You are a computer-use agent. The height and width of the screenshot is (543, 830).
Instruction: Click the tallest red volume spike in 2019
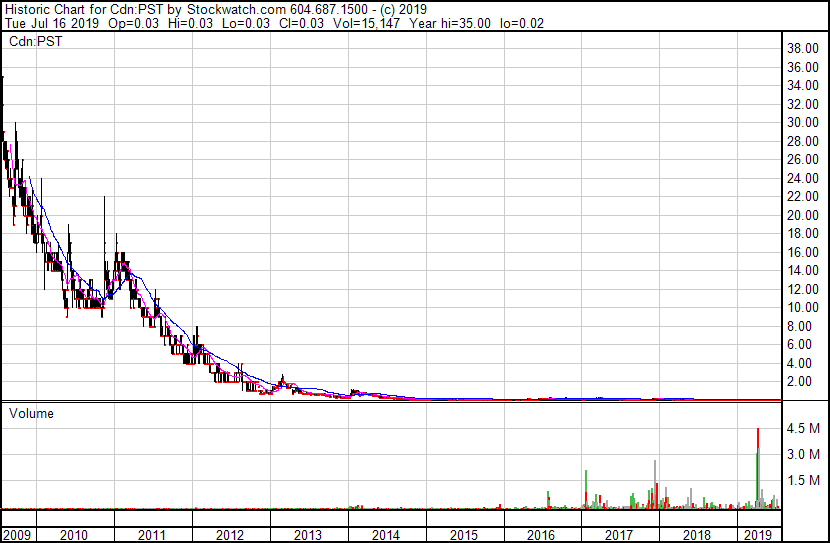(x=758, y=468)
